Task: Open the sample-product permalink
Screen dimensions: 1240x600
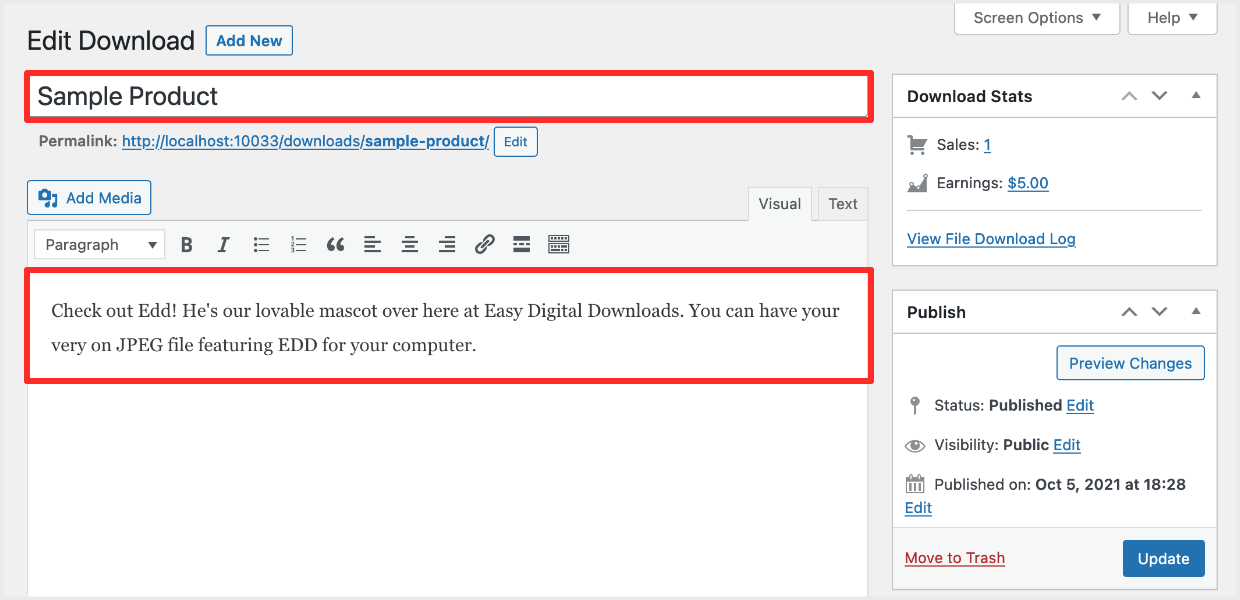Action: [x=305, y=141]
